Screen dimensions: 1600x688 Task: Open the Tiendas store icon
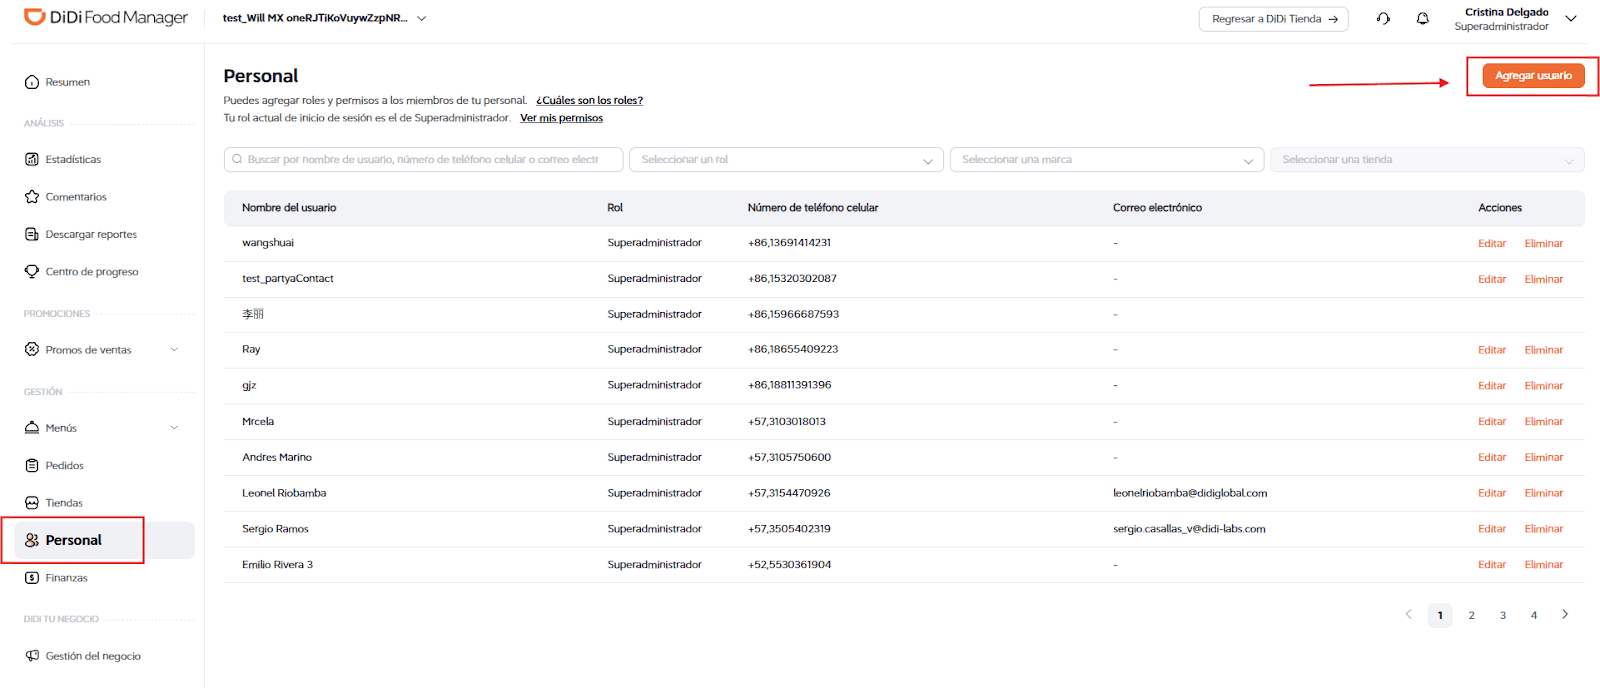point(32,503)
